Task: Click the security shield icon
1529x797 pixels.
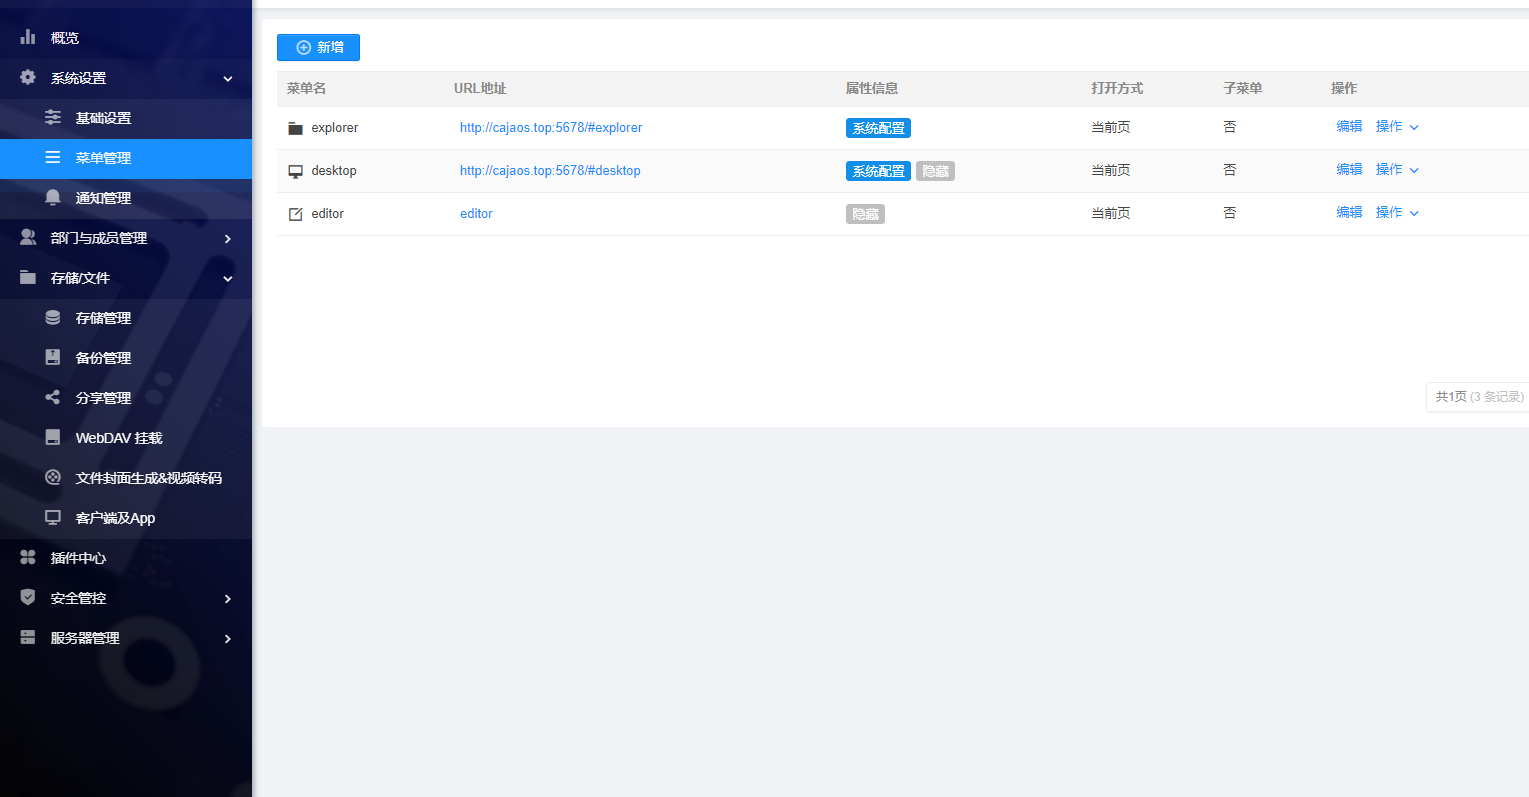Action: click(x=28, y=597)
